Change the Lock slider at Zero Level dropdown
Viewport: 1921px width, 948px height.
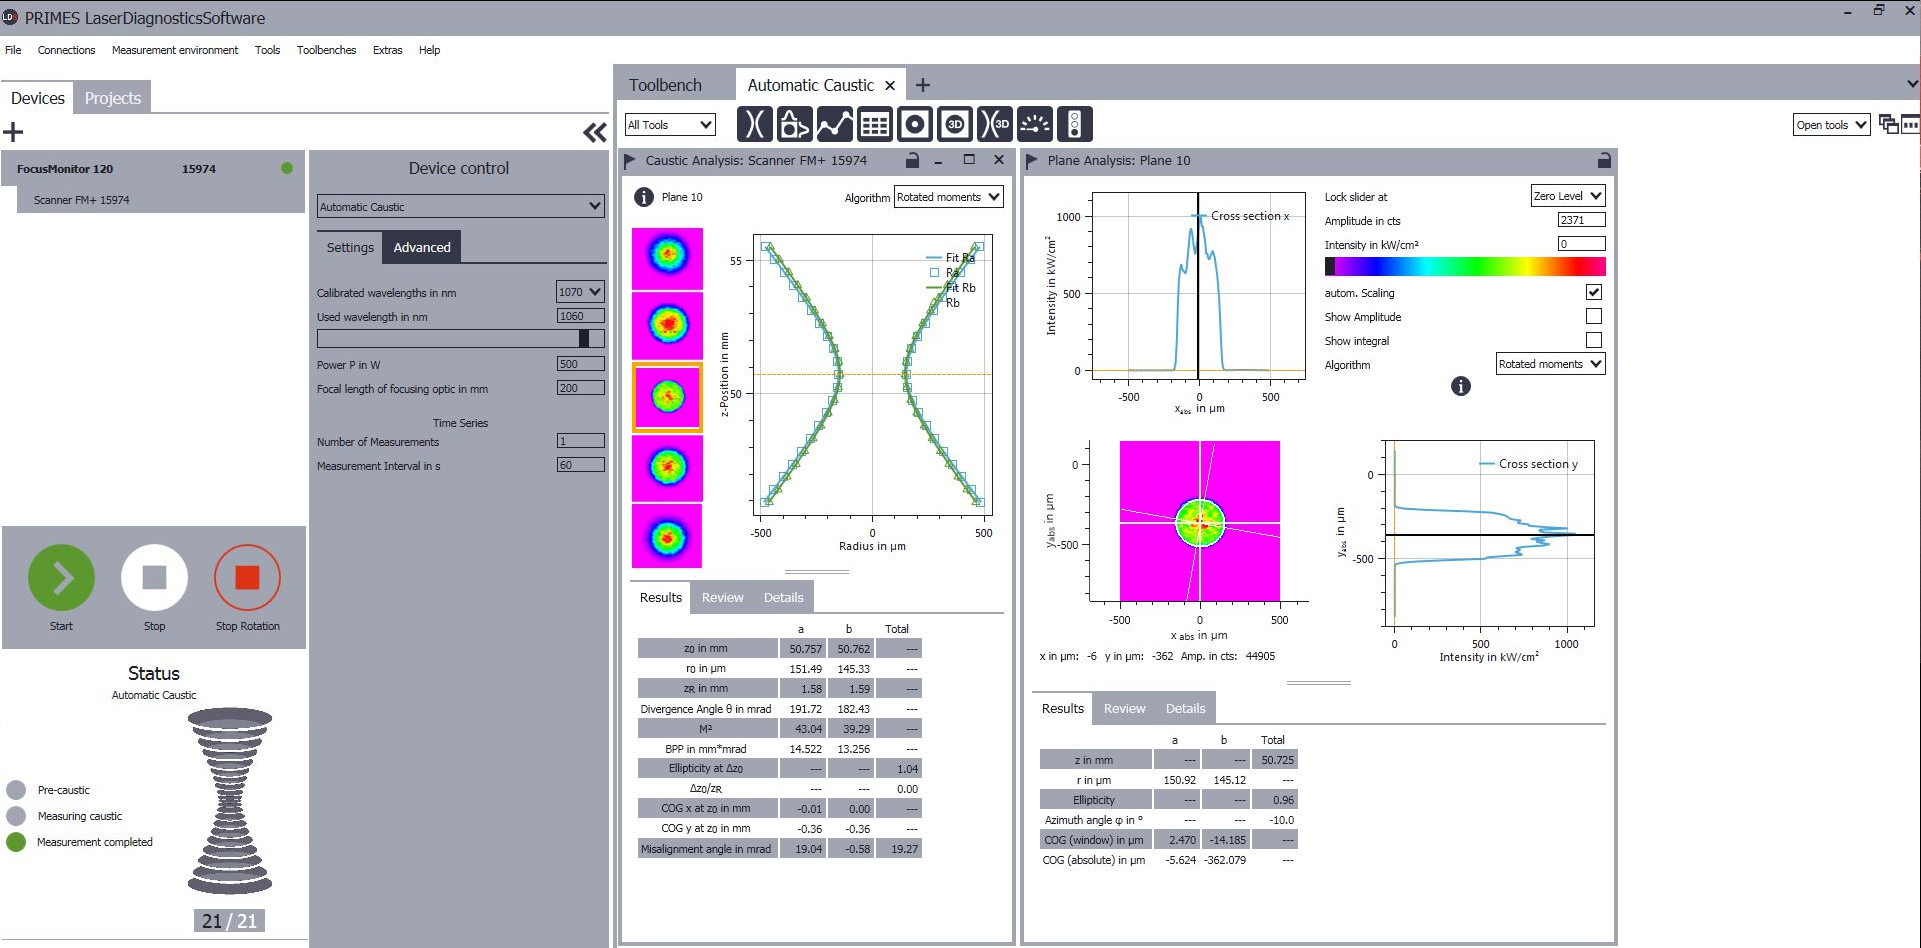(x=1567, y=195)
